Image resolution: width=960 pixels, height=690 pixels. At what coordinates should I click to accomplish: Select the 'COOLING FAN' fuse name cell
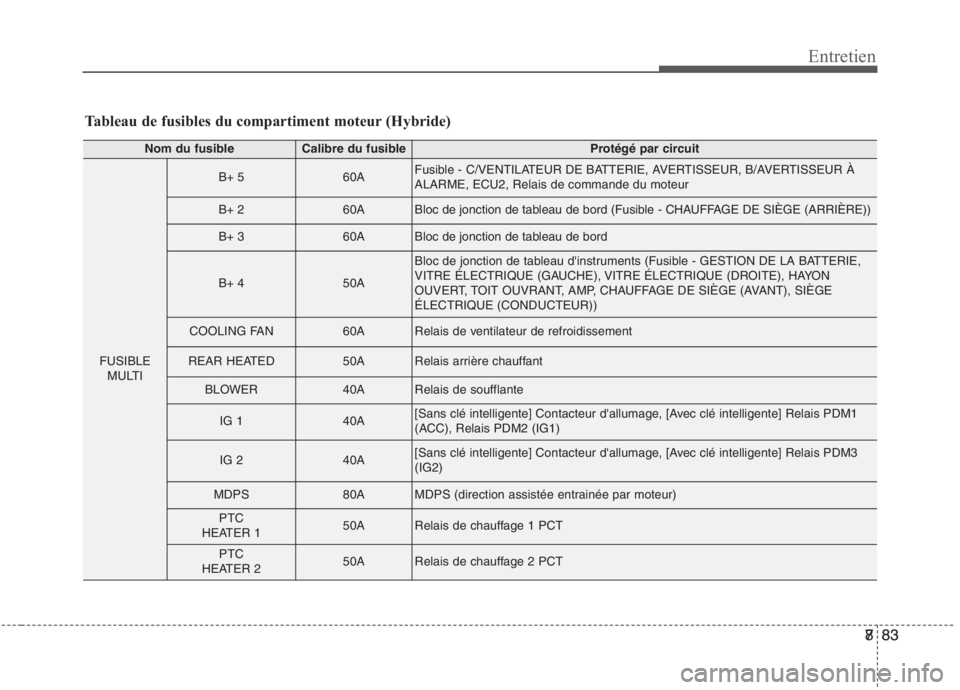[231, 331]
